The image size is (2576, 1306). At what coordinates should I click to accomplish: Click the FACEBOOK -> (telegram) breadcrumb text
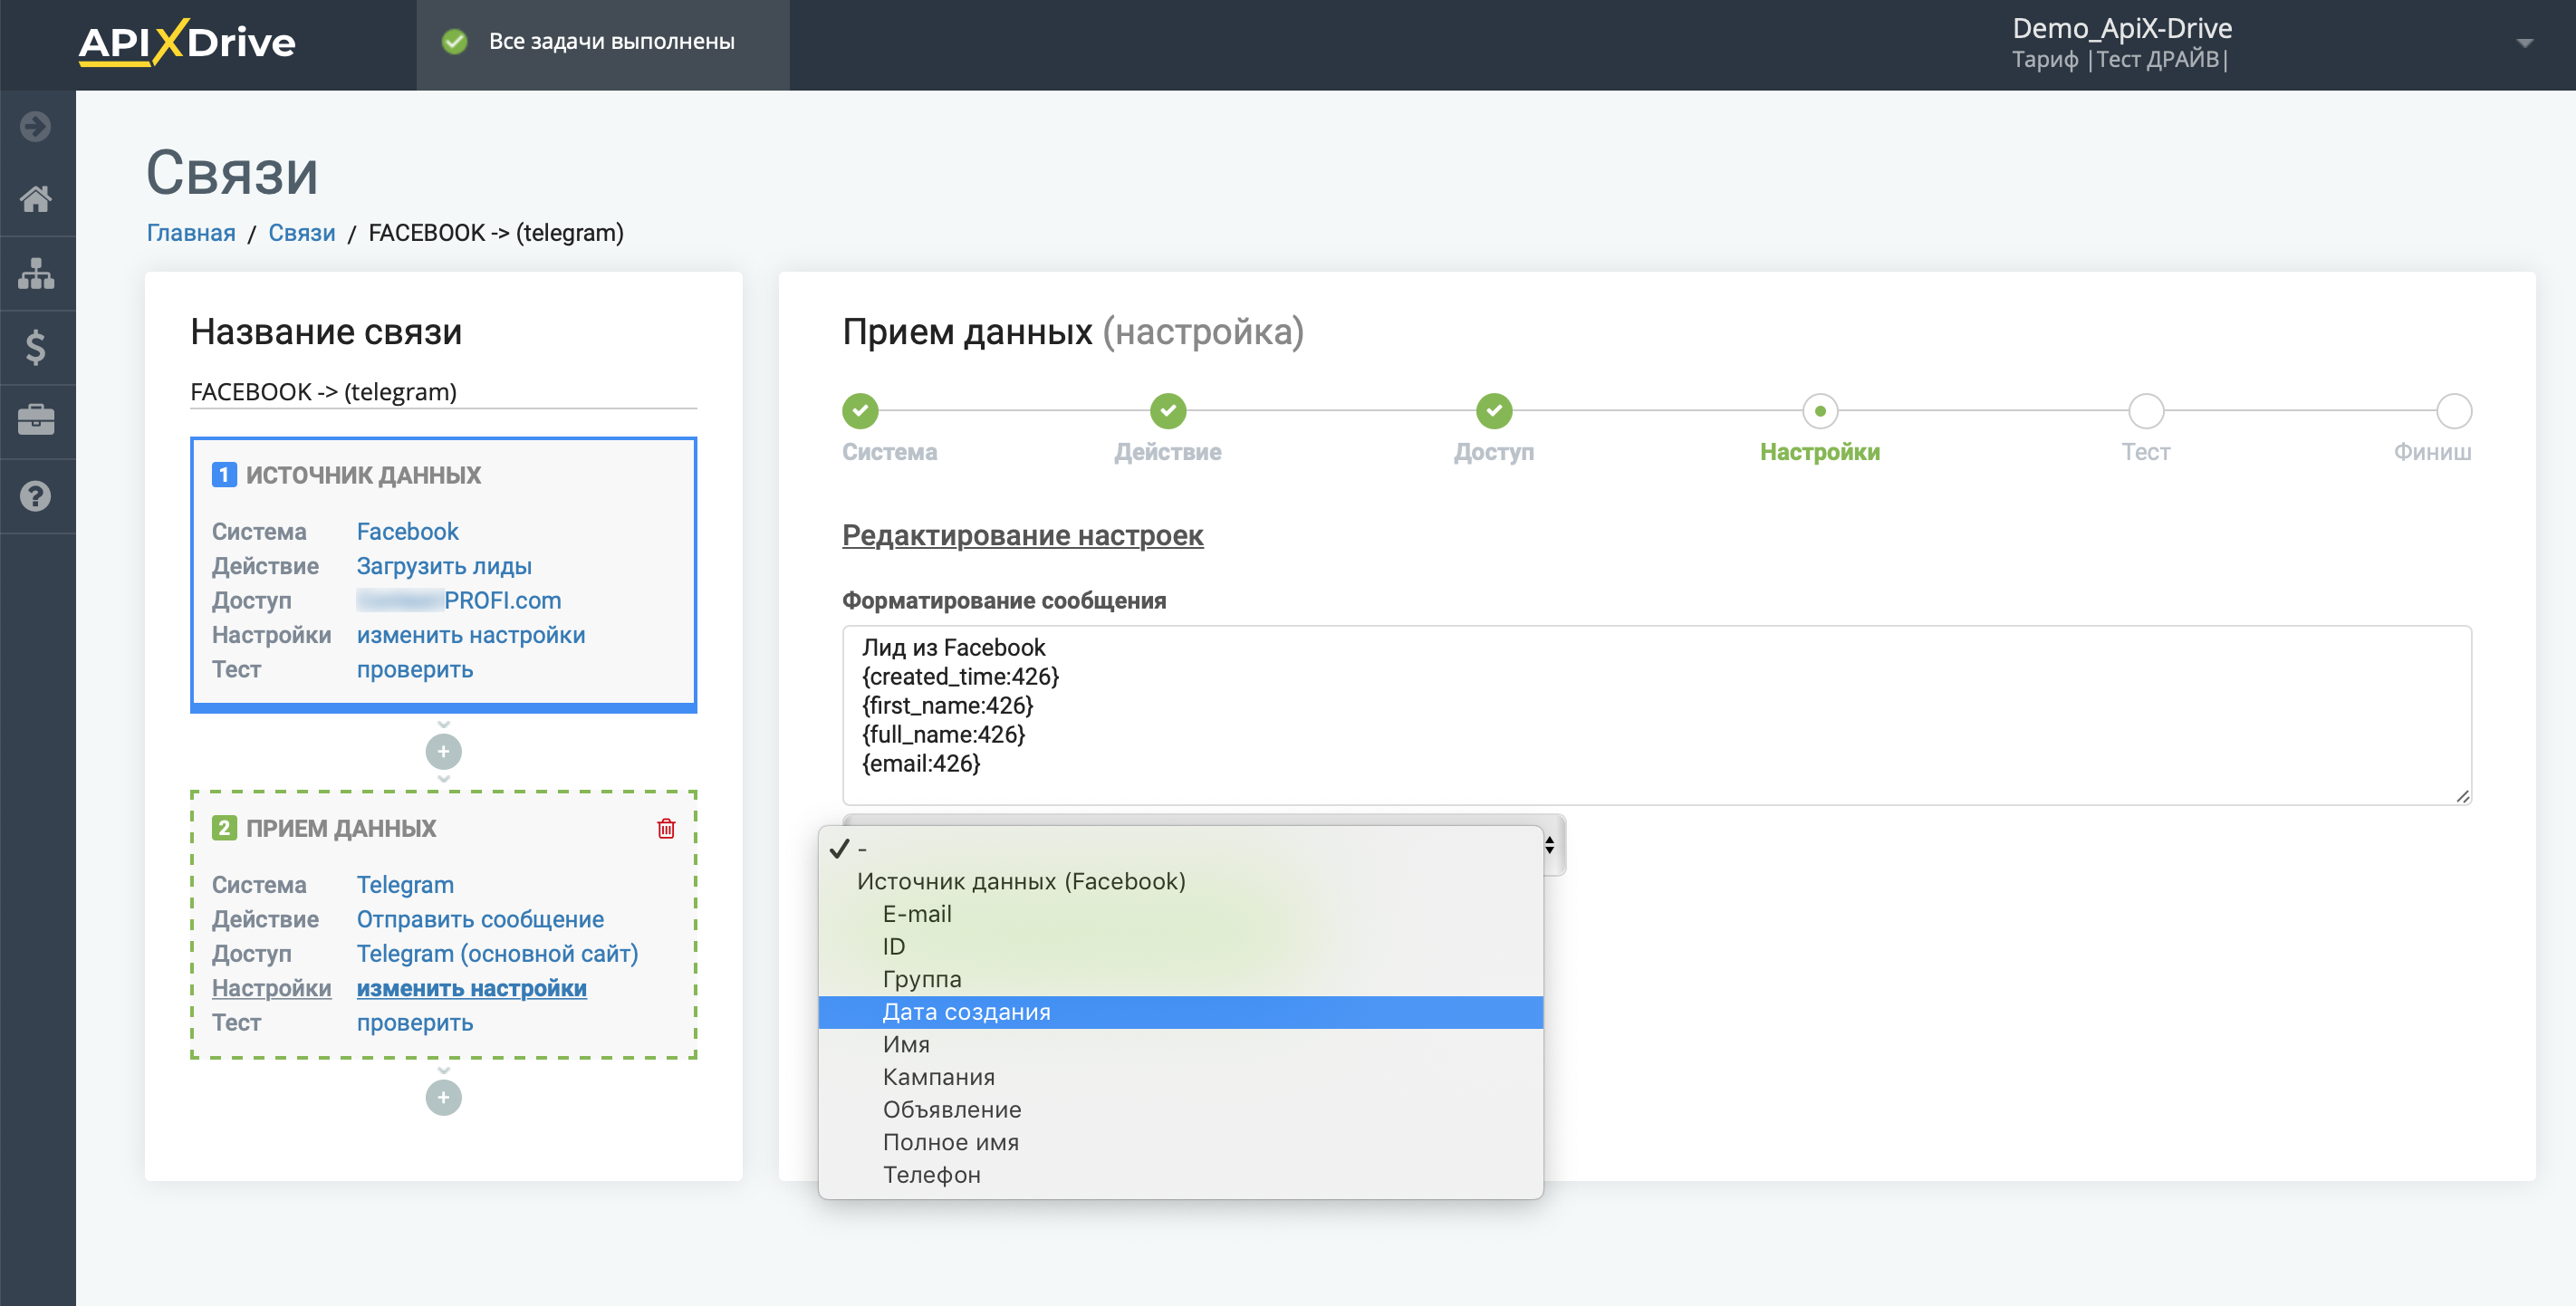[x=496, y=232]
